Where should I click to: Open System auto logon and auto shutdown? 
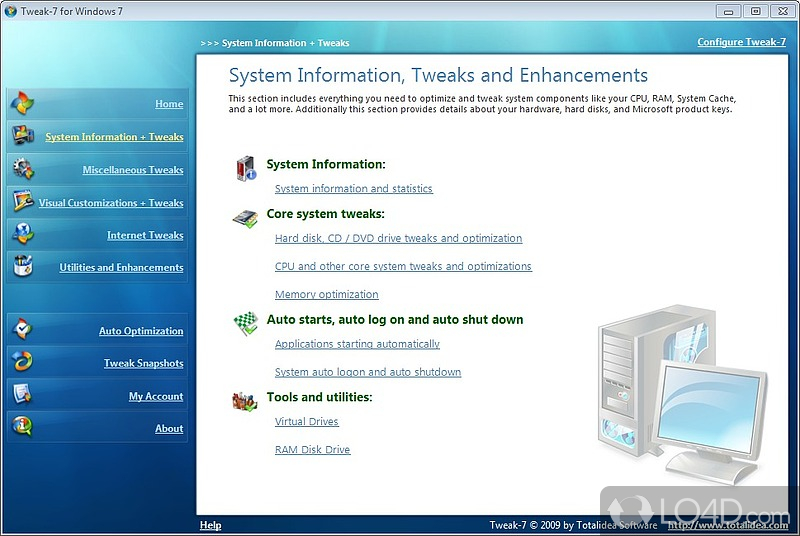[x=368, y=372]
